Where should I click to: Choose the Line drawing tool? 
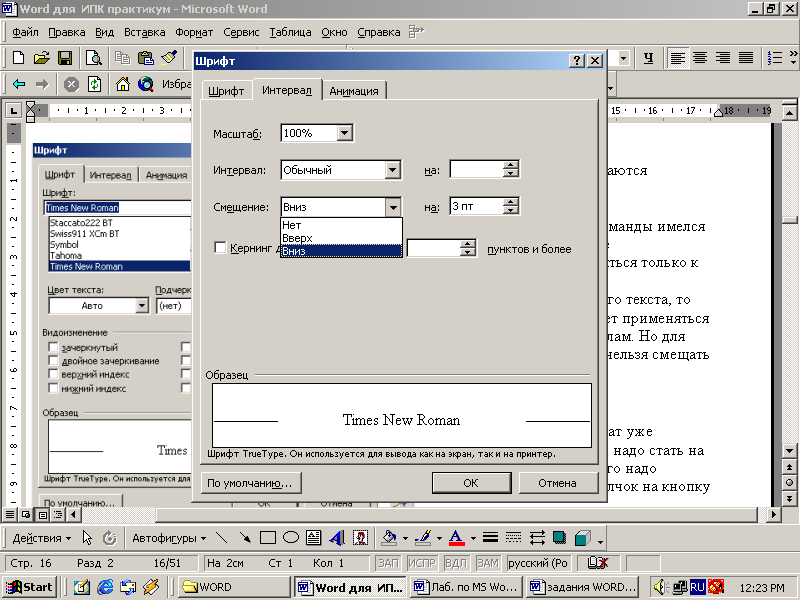pyautogui.click(x=221, y=538)
